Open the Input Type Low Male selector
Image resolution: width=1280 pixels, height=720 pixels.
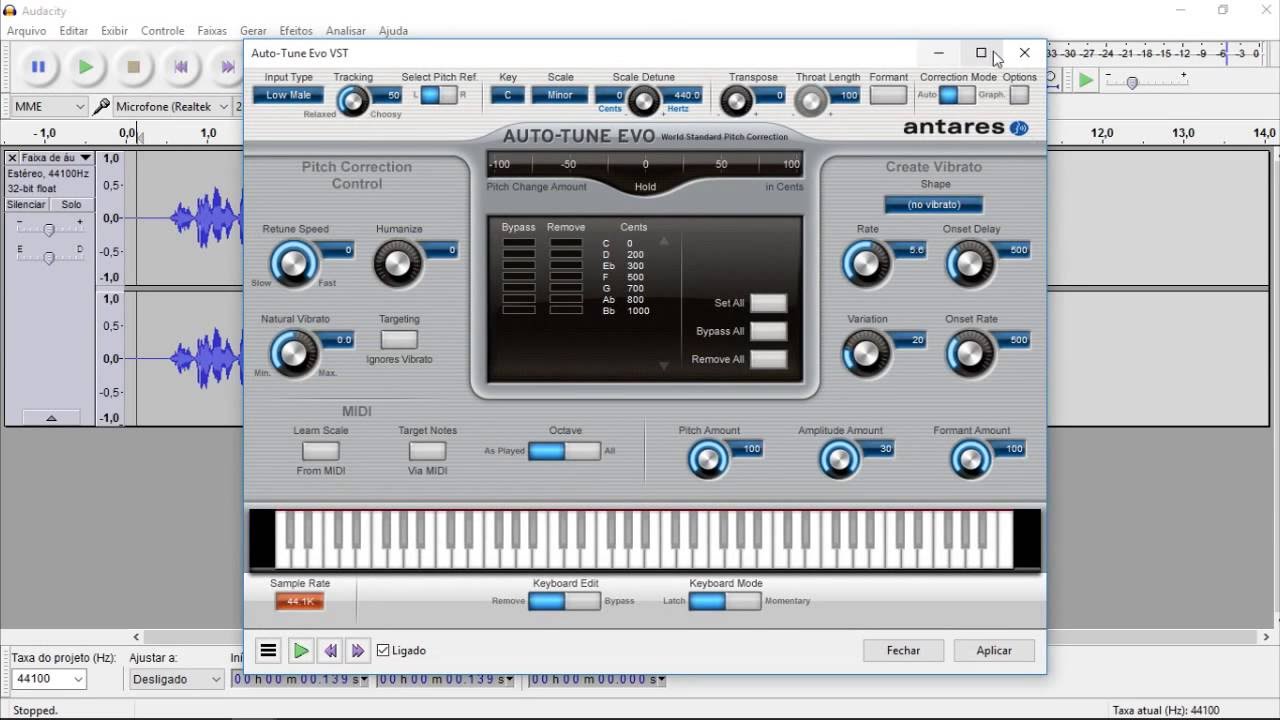tap(288, 95)
